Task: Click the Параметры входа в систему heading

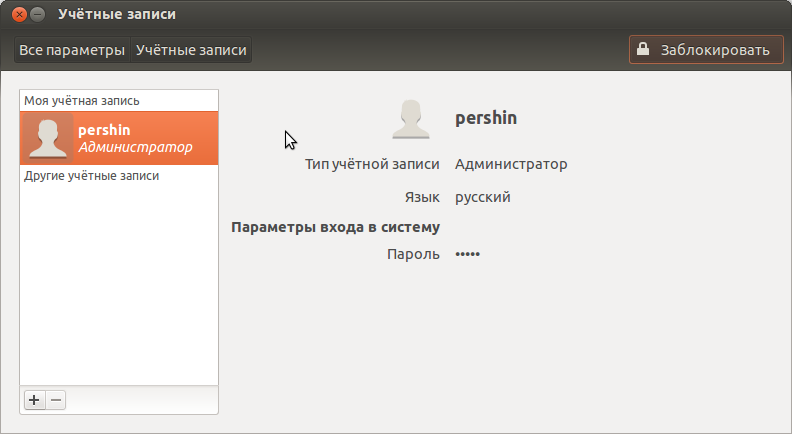Action: click(x=335, y=227)
